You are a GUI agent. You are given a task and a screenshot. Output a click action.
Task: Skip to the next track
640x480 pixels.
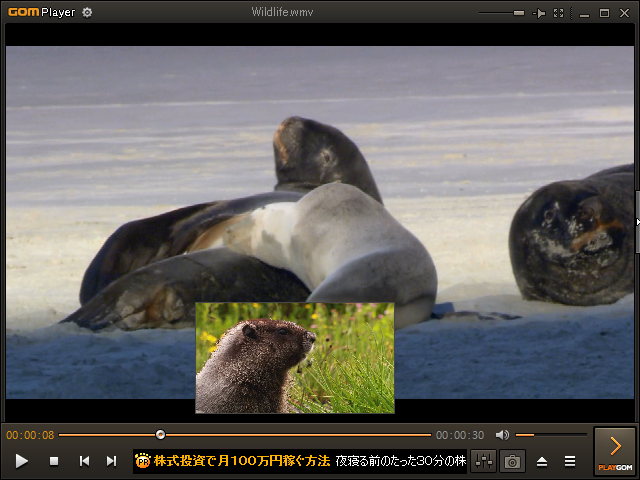click(112, 461)
